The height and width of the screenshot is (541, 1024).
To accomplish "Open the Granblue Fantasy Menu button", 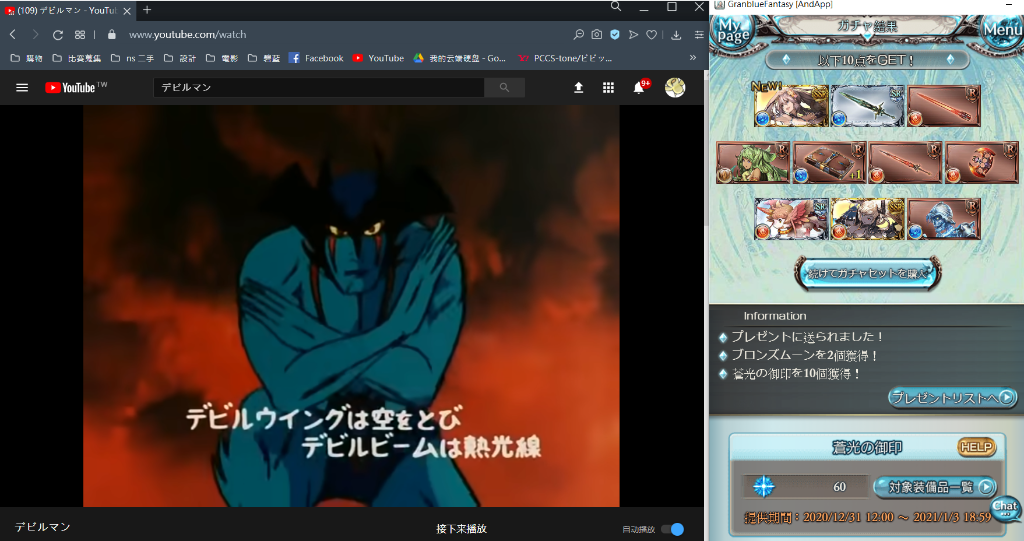I will pos(1002,29).
